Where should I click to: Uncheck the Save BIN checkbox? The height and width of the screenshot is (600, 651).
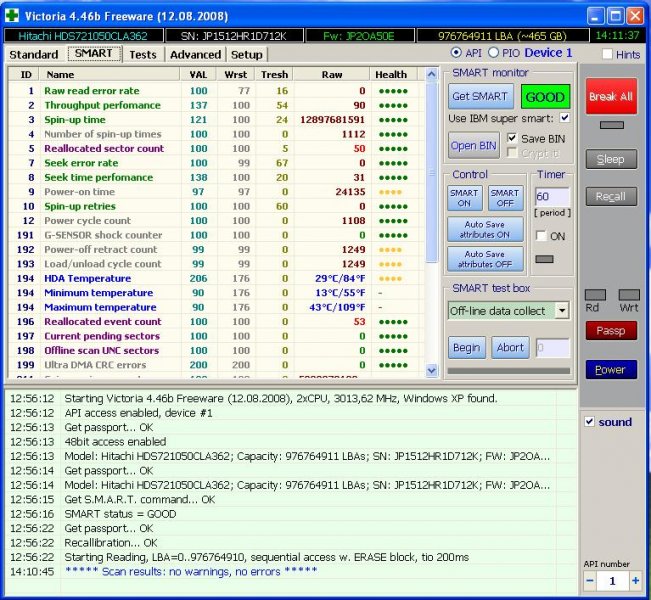coord(513,138)
